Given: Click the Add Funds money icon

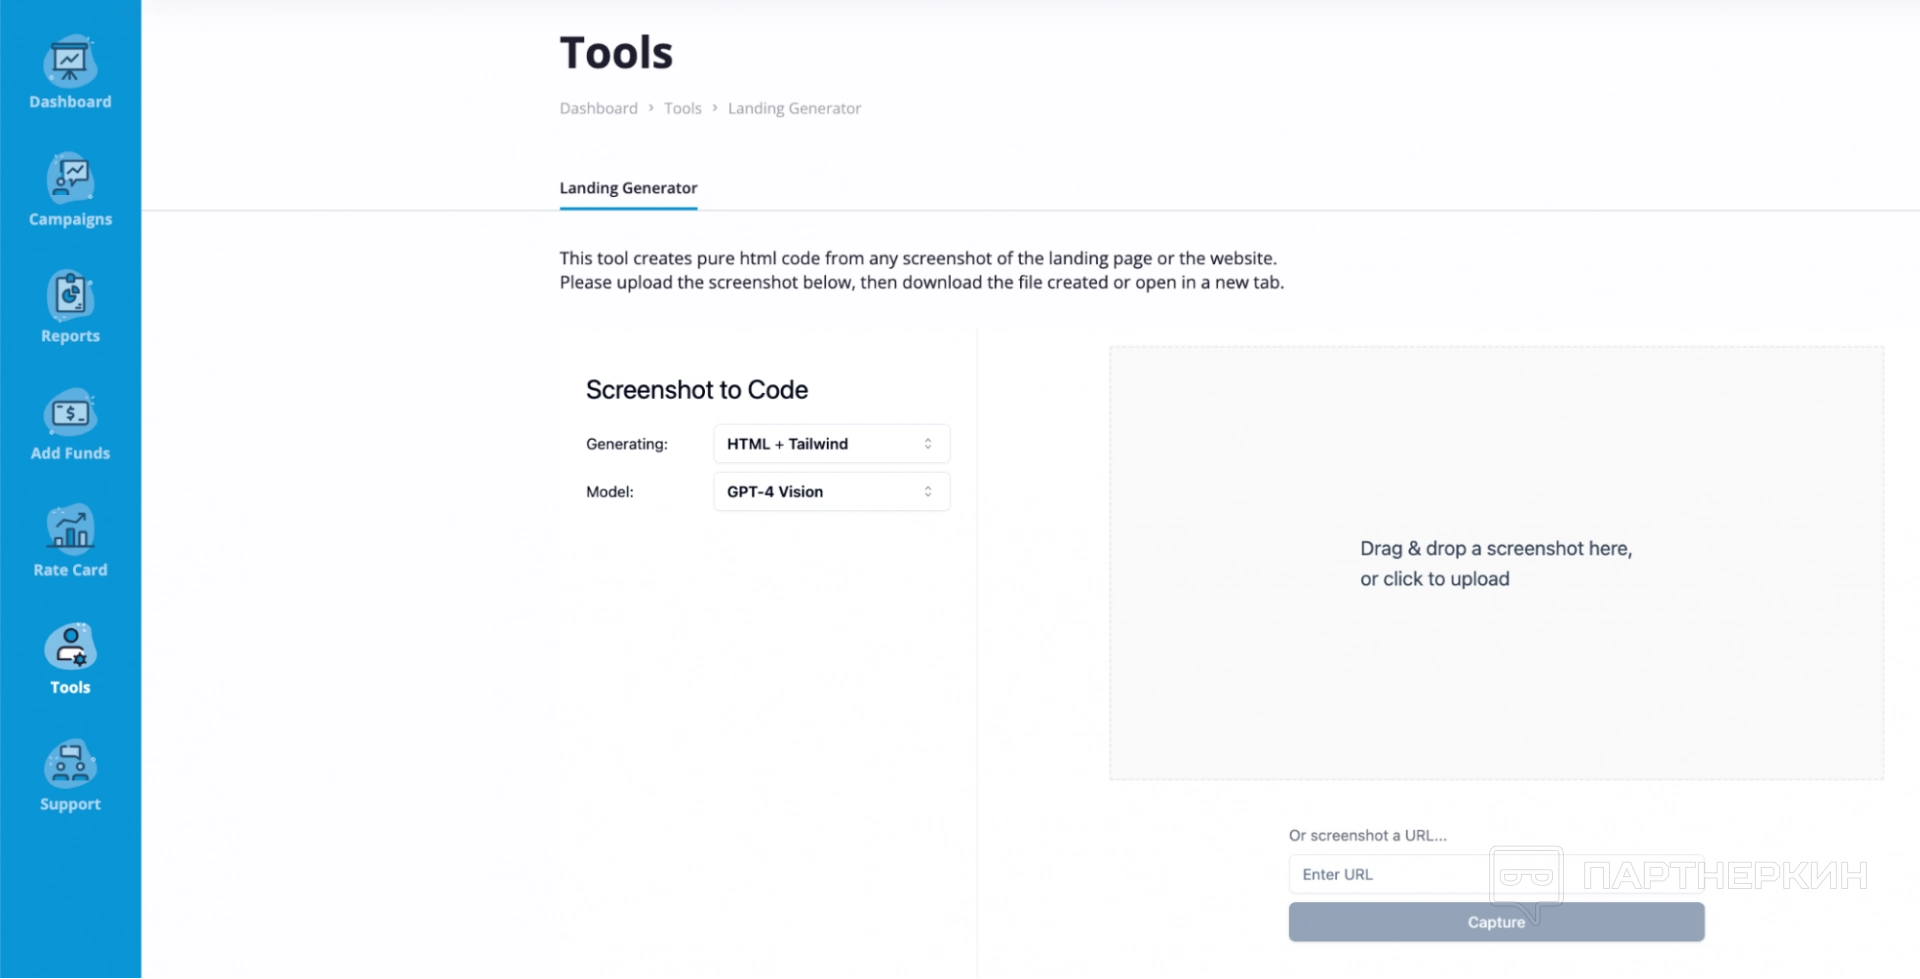Looking at the screenshot, I should point(70,413).
